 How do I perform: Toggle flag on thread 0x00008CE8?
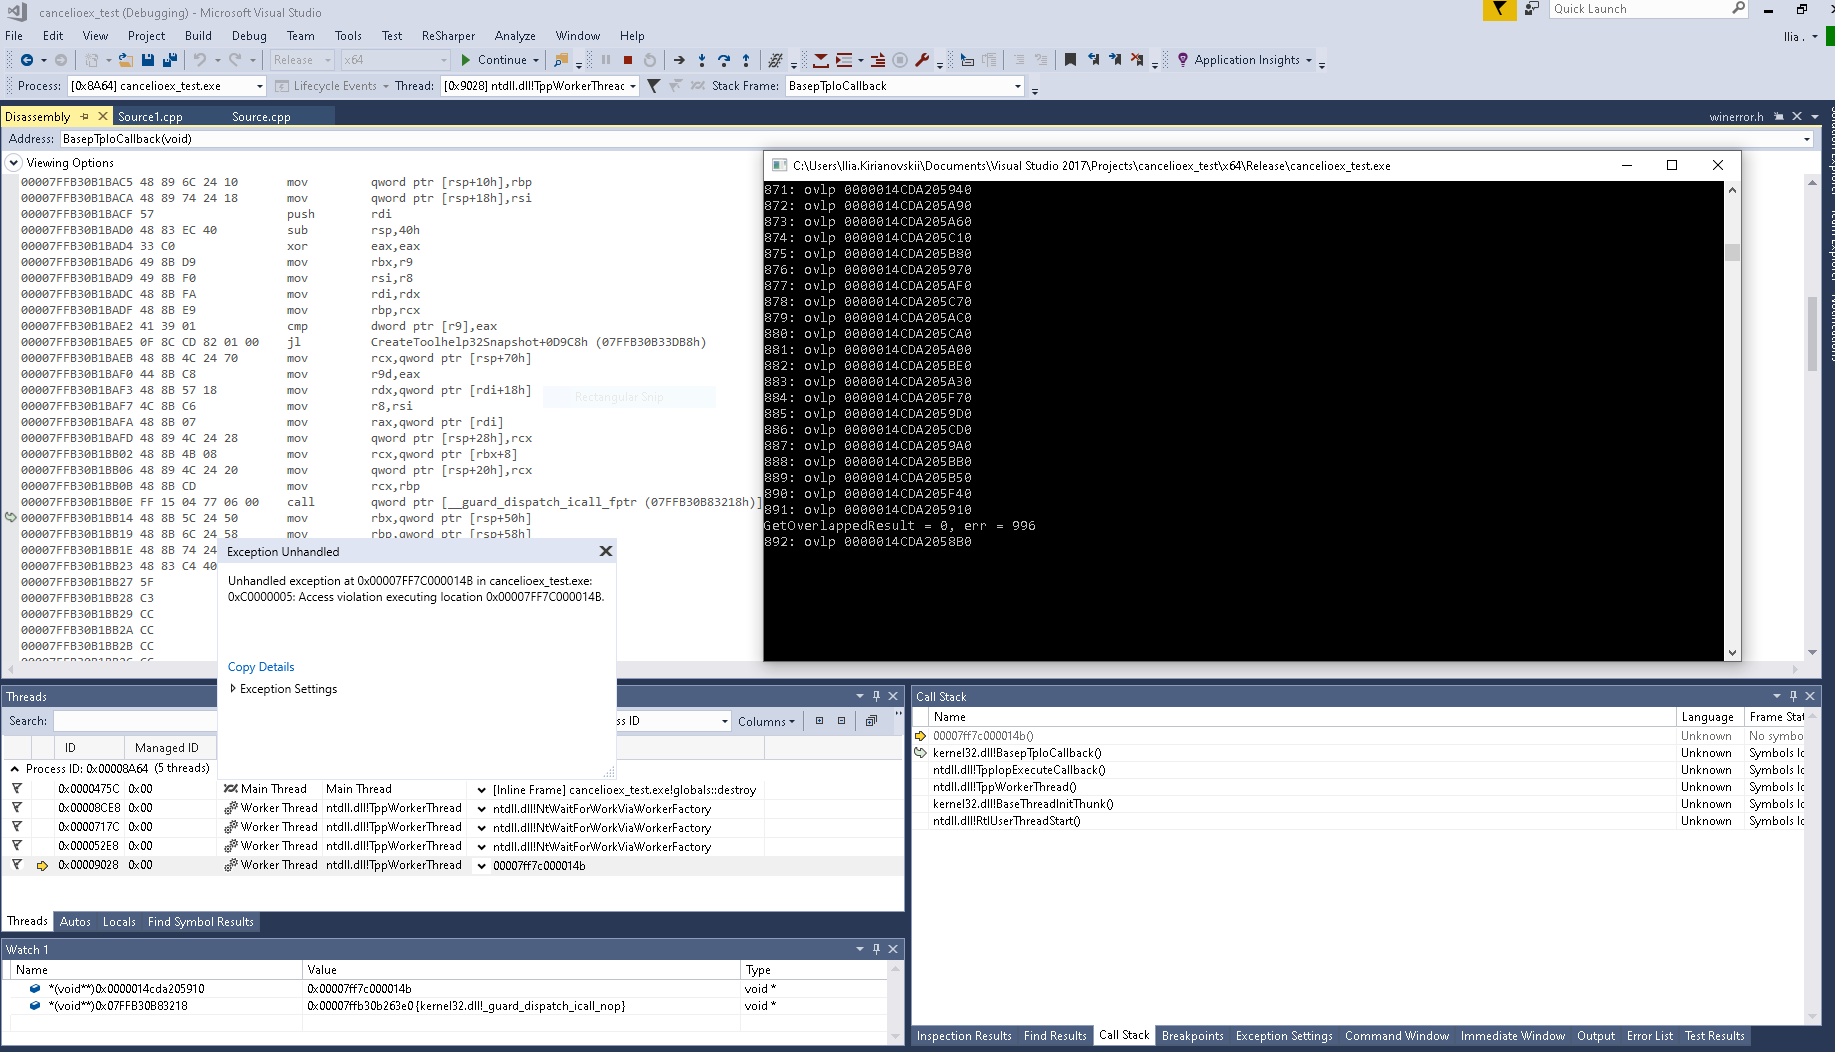point(17,808)
